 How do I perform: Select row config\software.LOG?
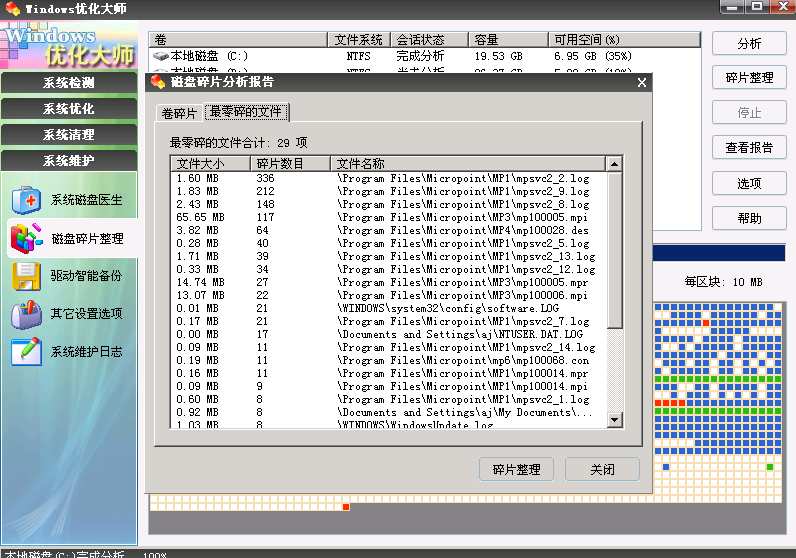(x=388, y=308)
